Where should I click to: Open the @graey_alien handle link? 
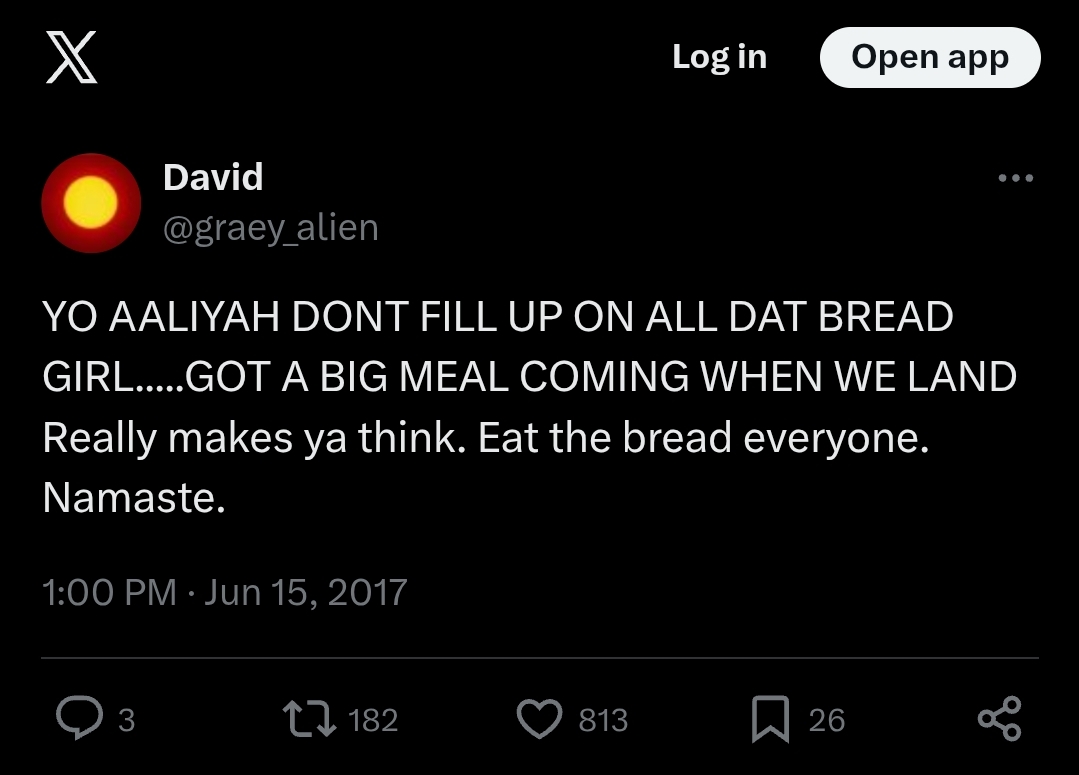(270, 228)
